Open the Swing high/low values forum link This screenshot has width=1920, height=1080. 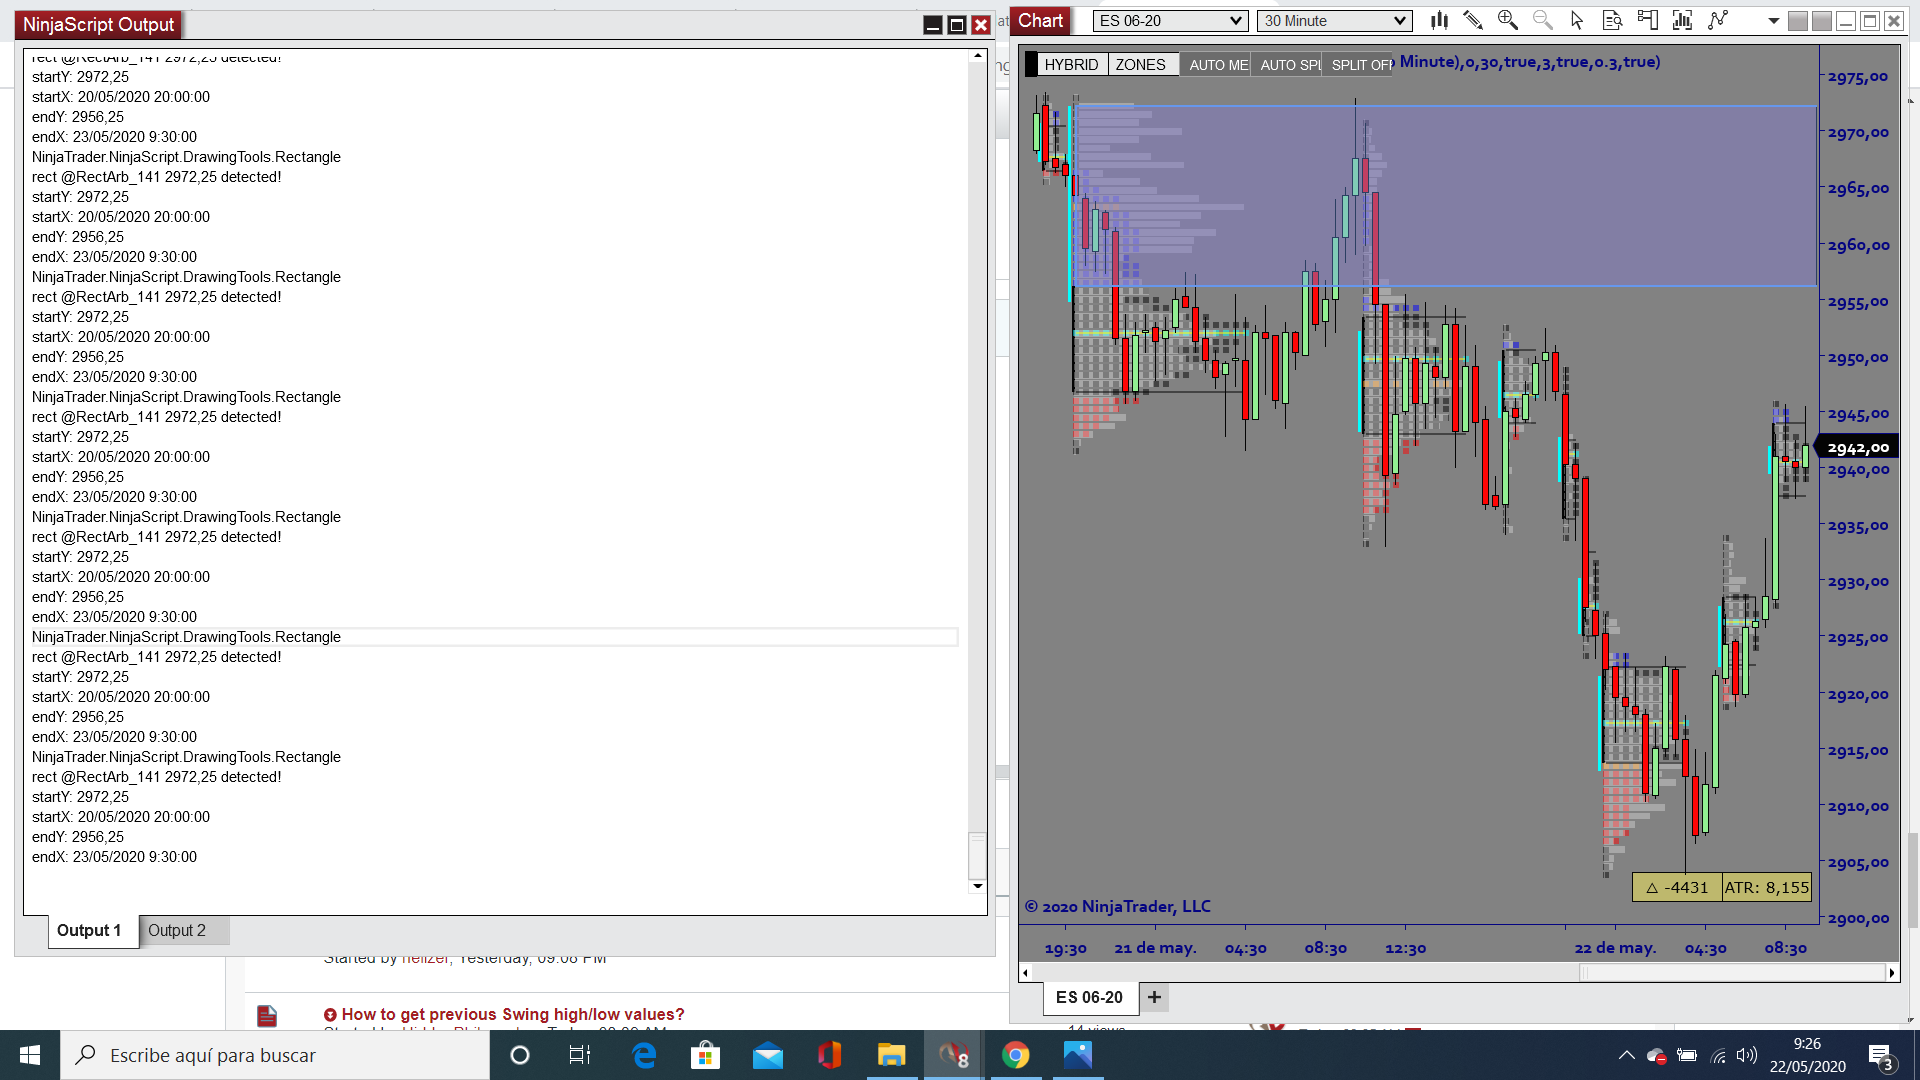click(x=513, y=1014)
